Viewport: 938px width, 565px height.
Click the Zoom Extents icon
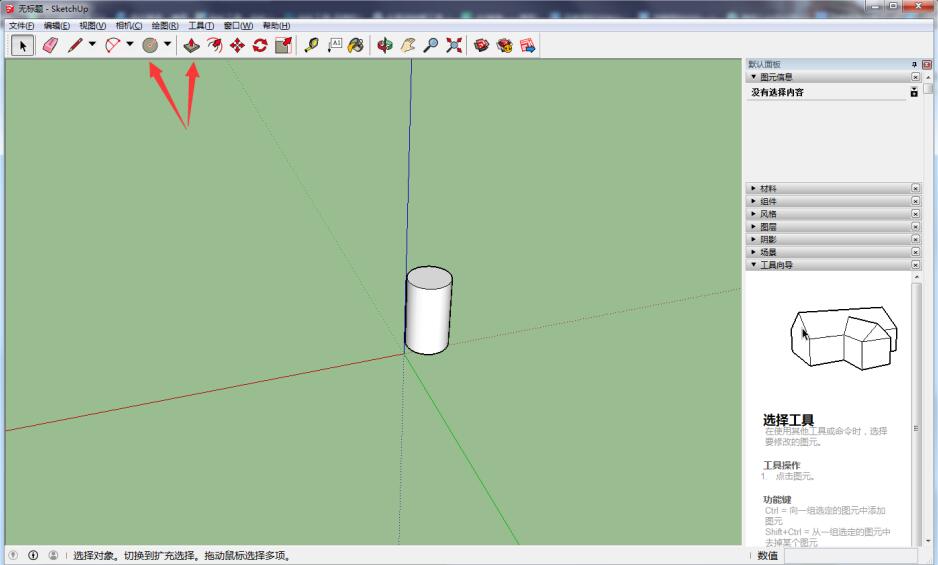tap(453, 45)
